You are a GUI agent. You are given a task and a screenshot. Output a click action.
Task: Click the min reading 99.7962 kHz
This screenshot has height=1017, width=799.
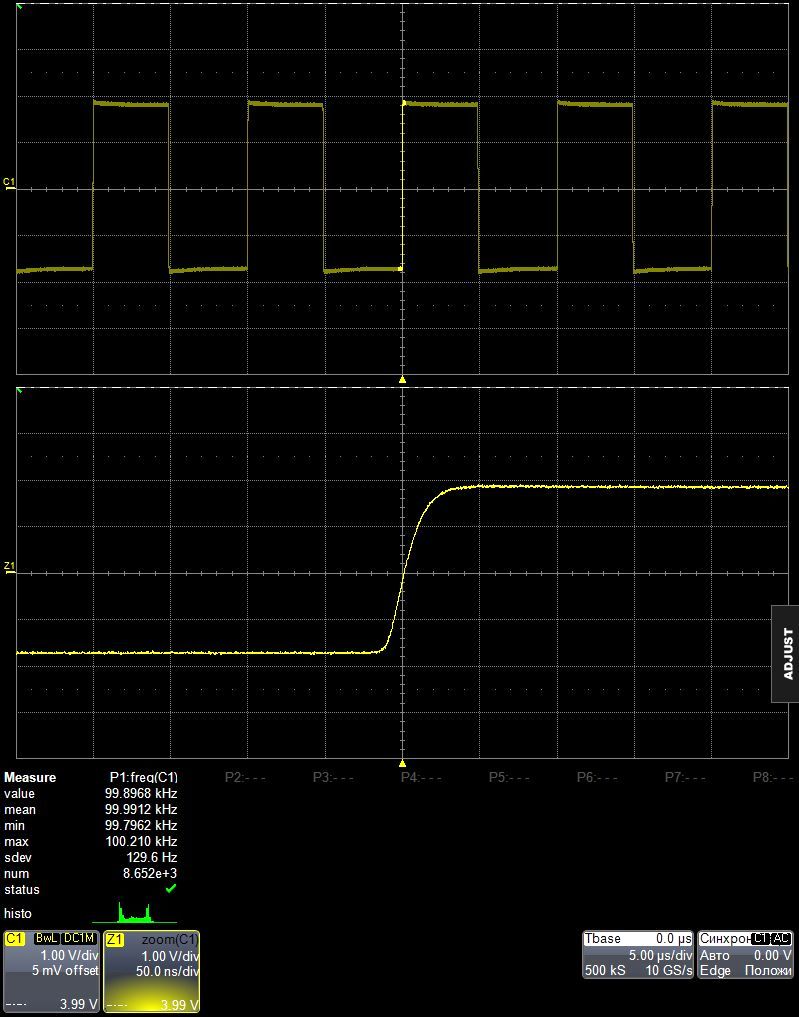point(141,825)
